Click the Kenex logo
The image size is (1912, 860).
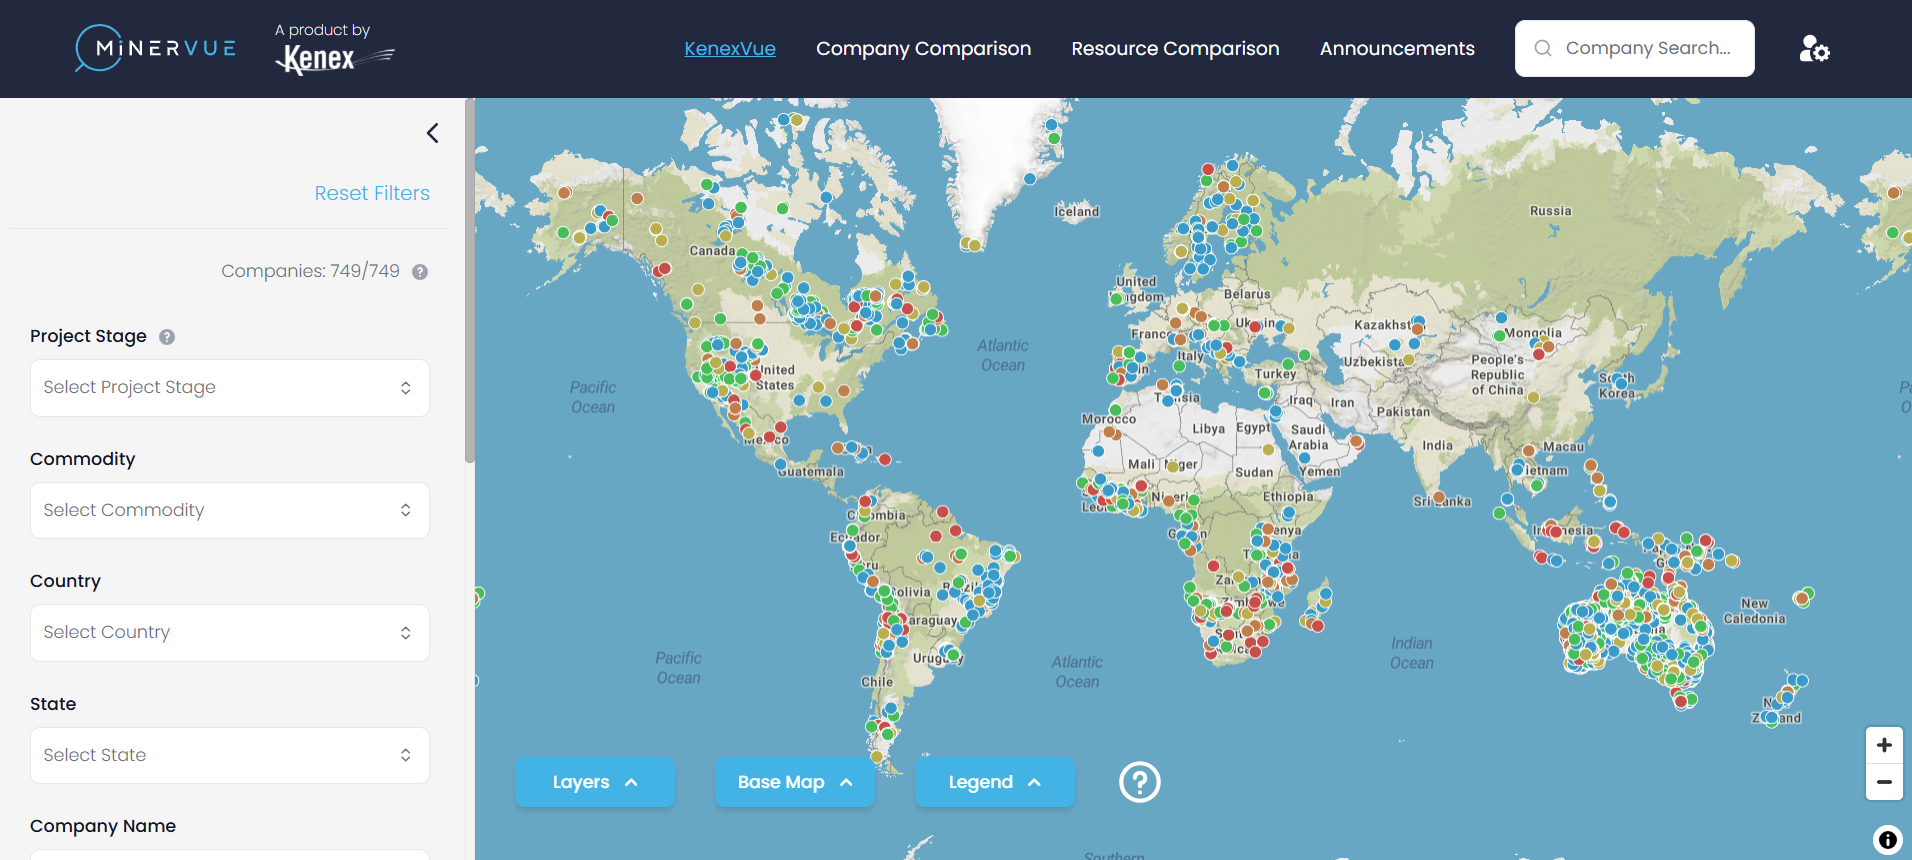tap(333, 50)
